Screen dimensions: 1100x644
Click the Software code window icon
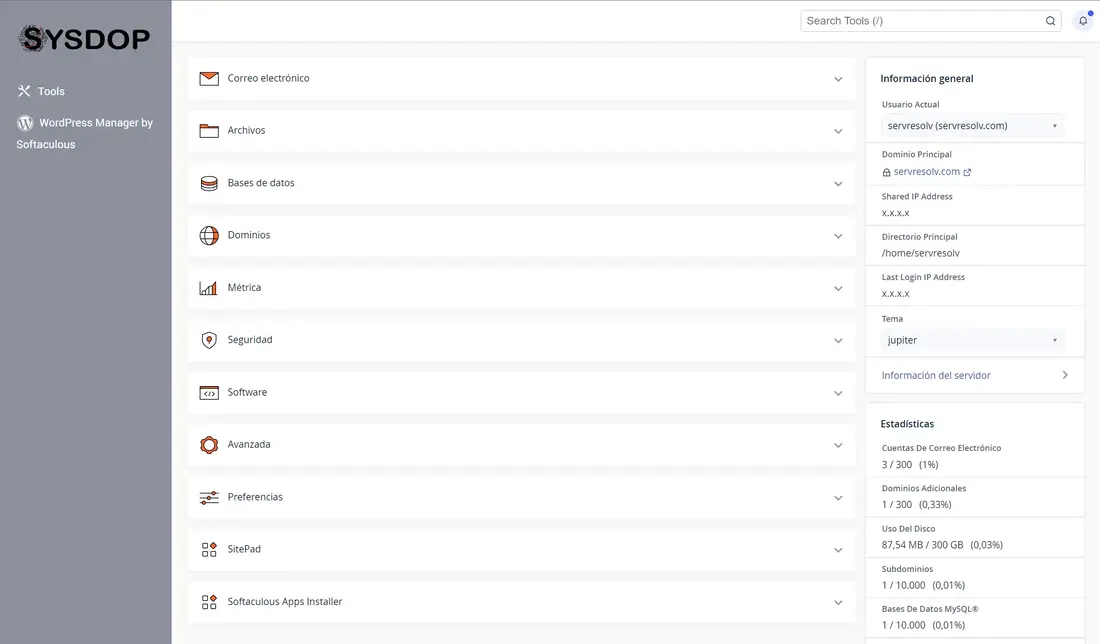pos(209,393)
